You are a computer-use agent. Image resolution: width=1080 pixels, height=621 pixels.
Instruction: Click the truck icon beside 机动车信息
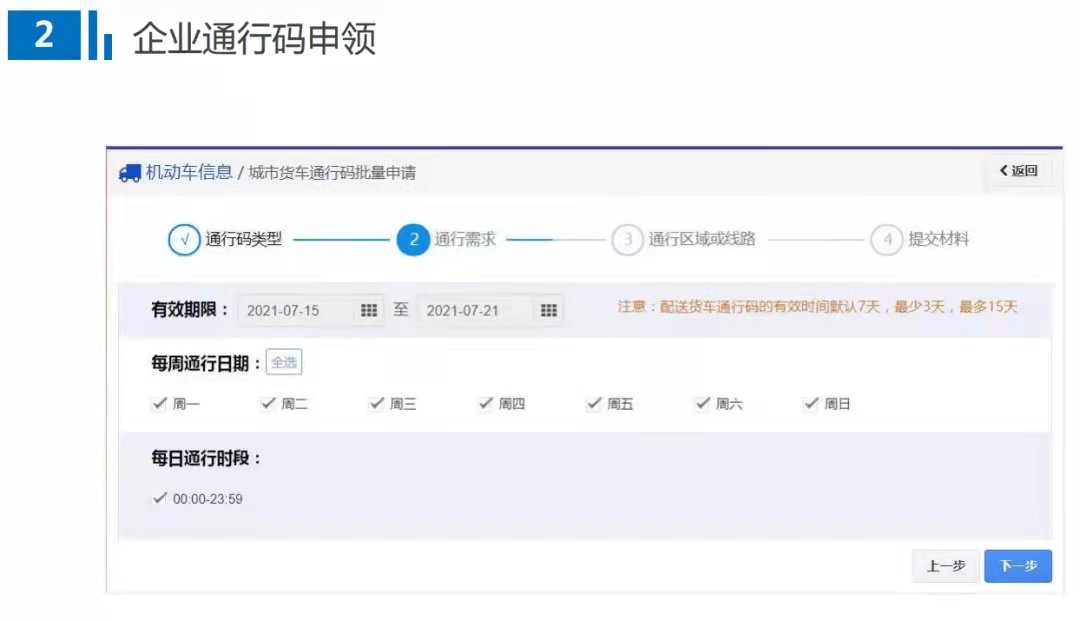pos(129,173)
